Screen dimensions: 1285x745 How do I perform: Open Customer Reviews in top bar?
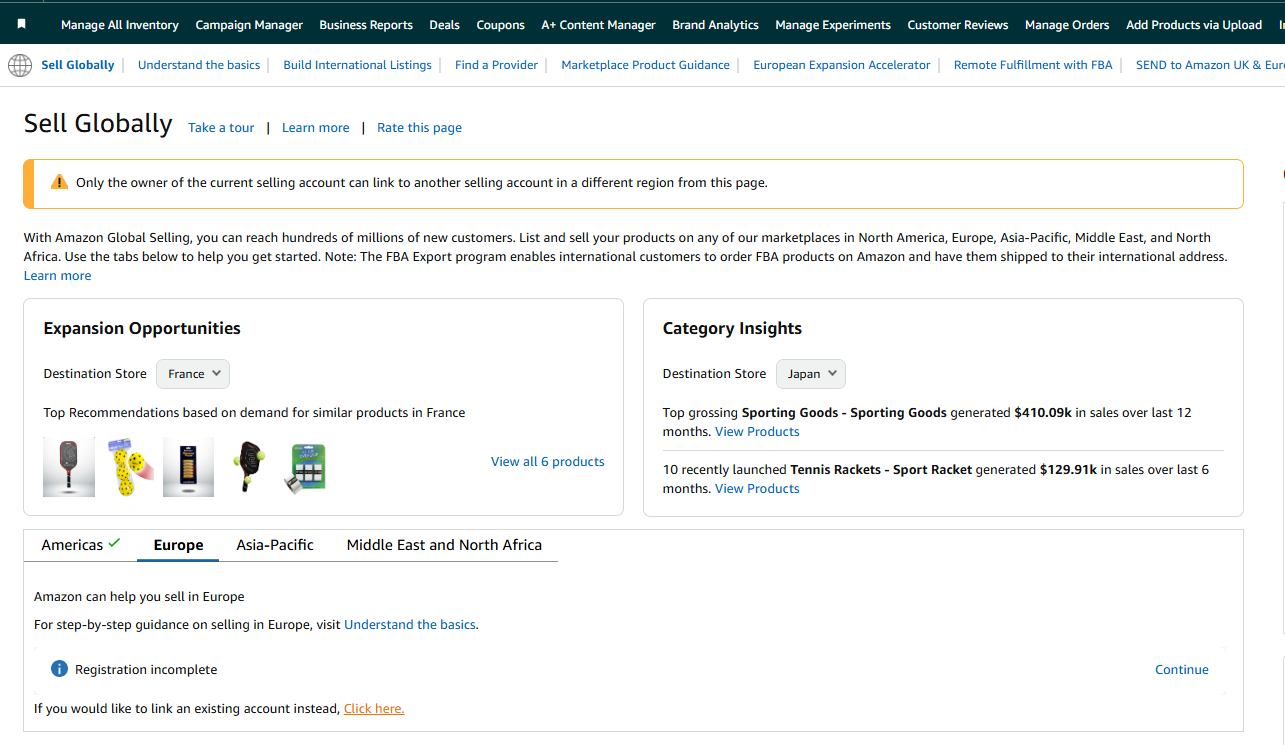point(958,25)
